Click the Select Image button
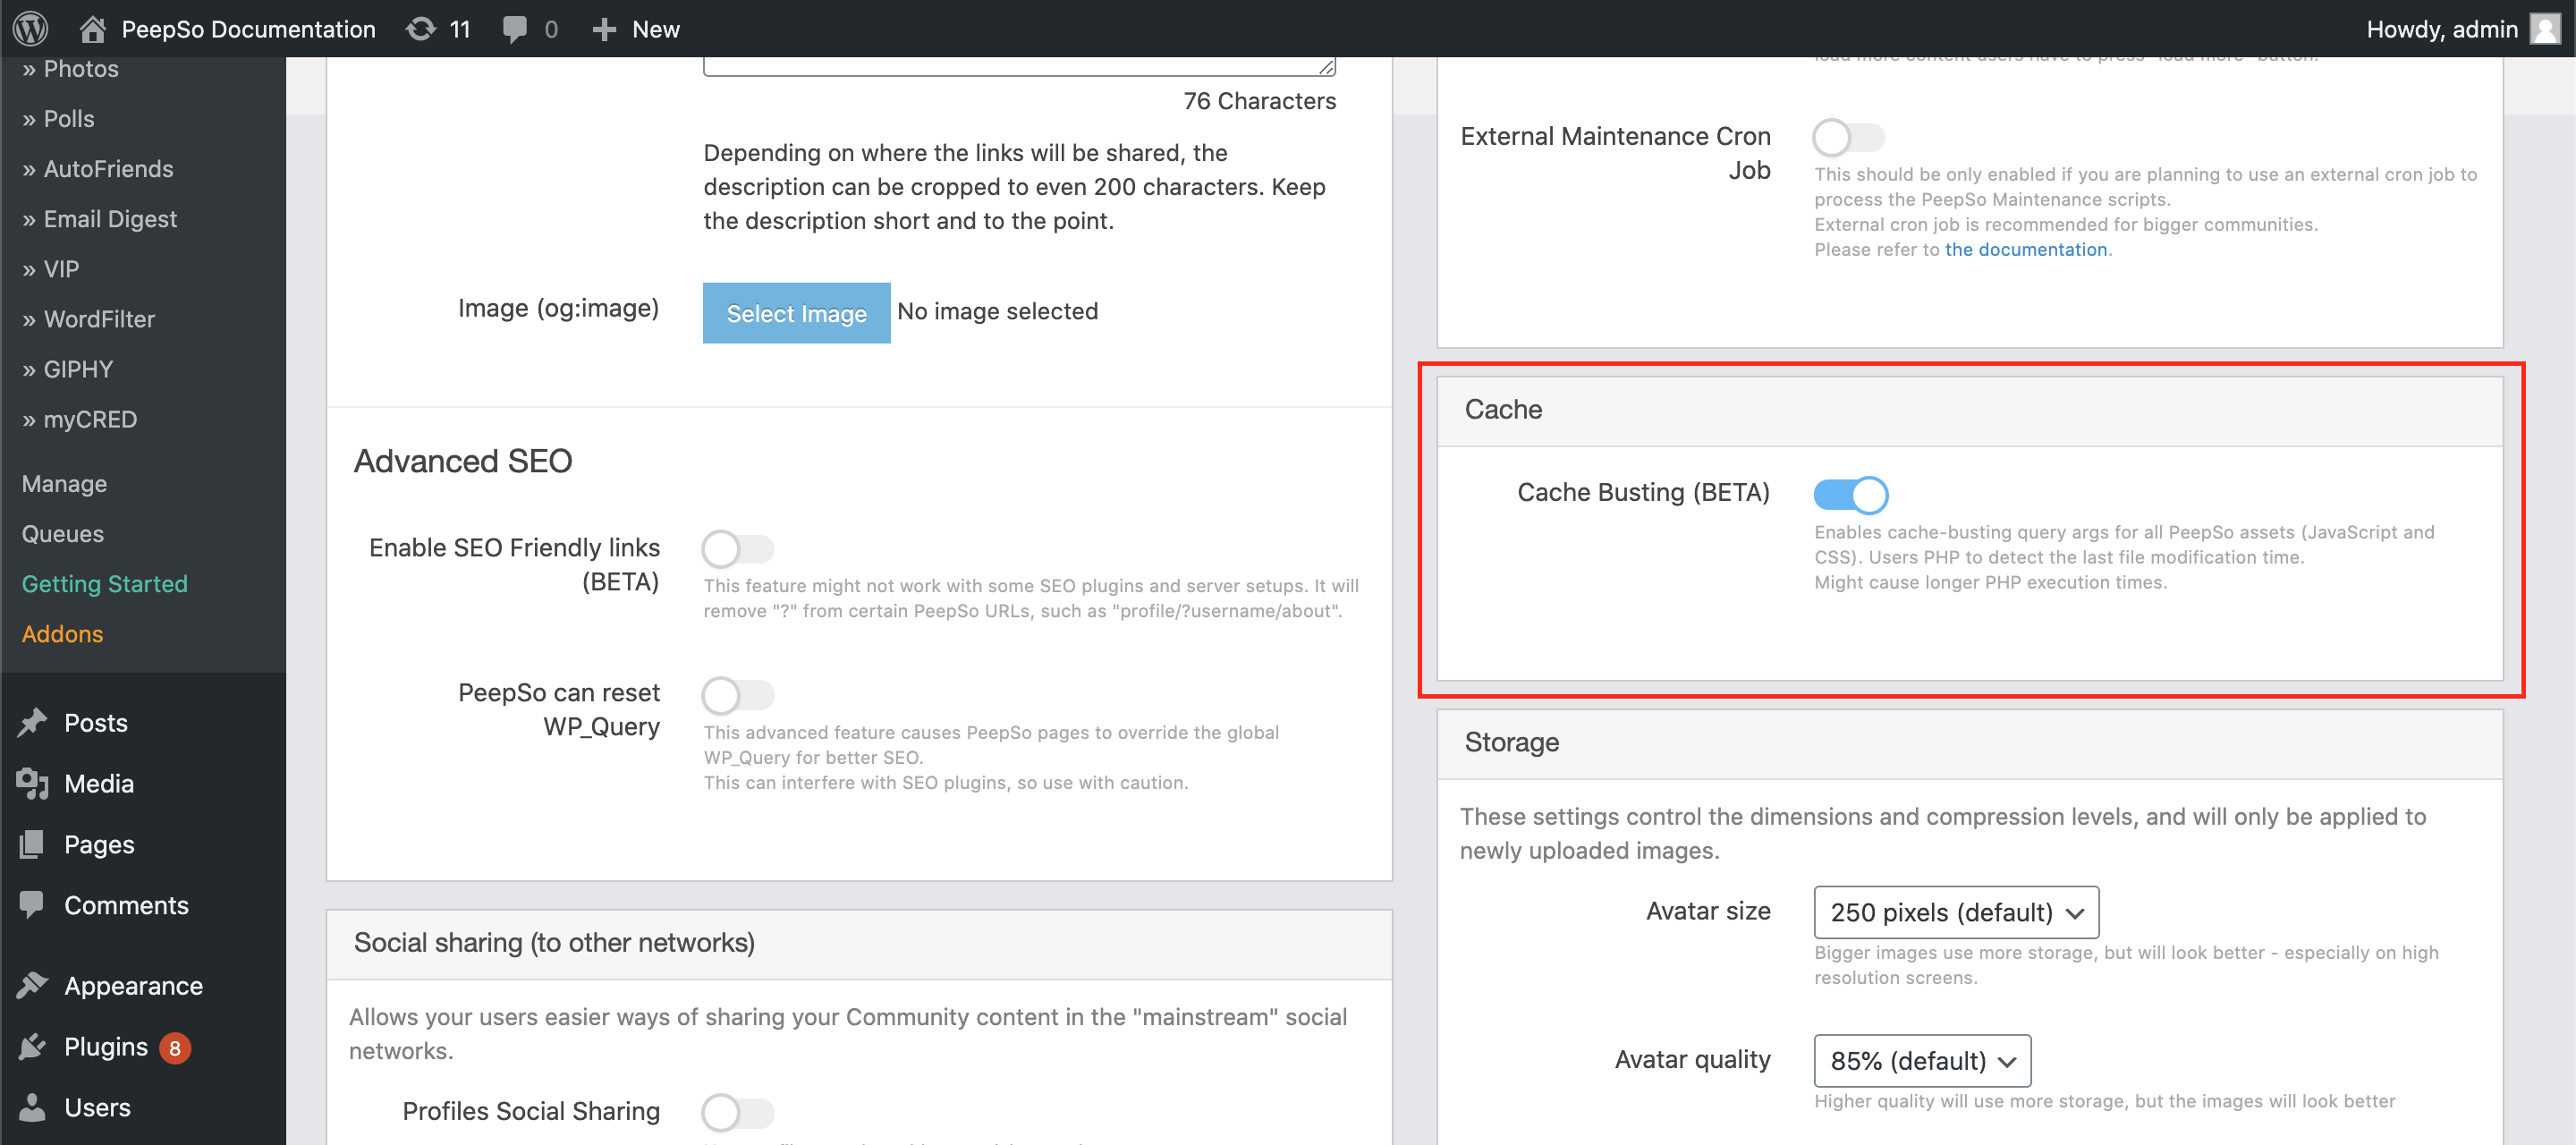Image resolution: width=2576 pixels, height=1145 pixels. tap(796, 313)
